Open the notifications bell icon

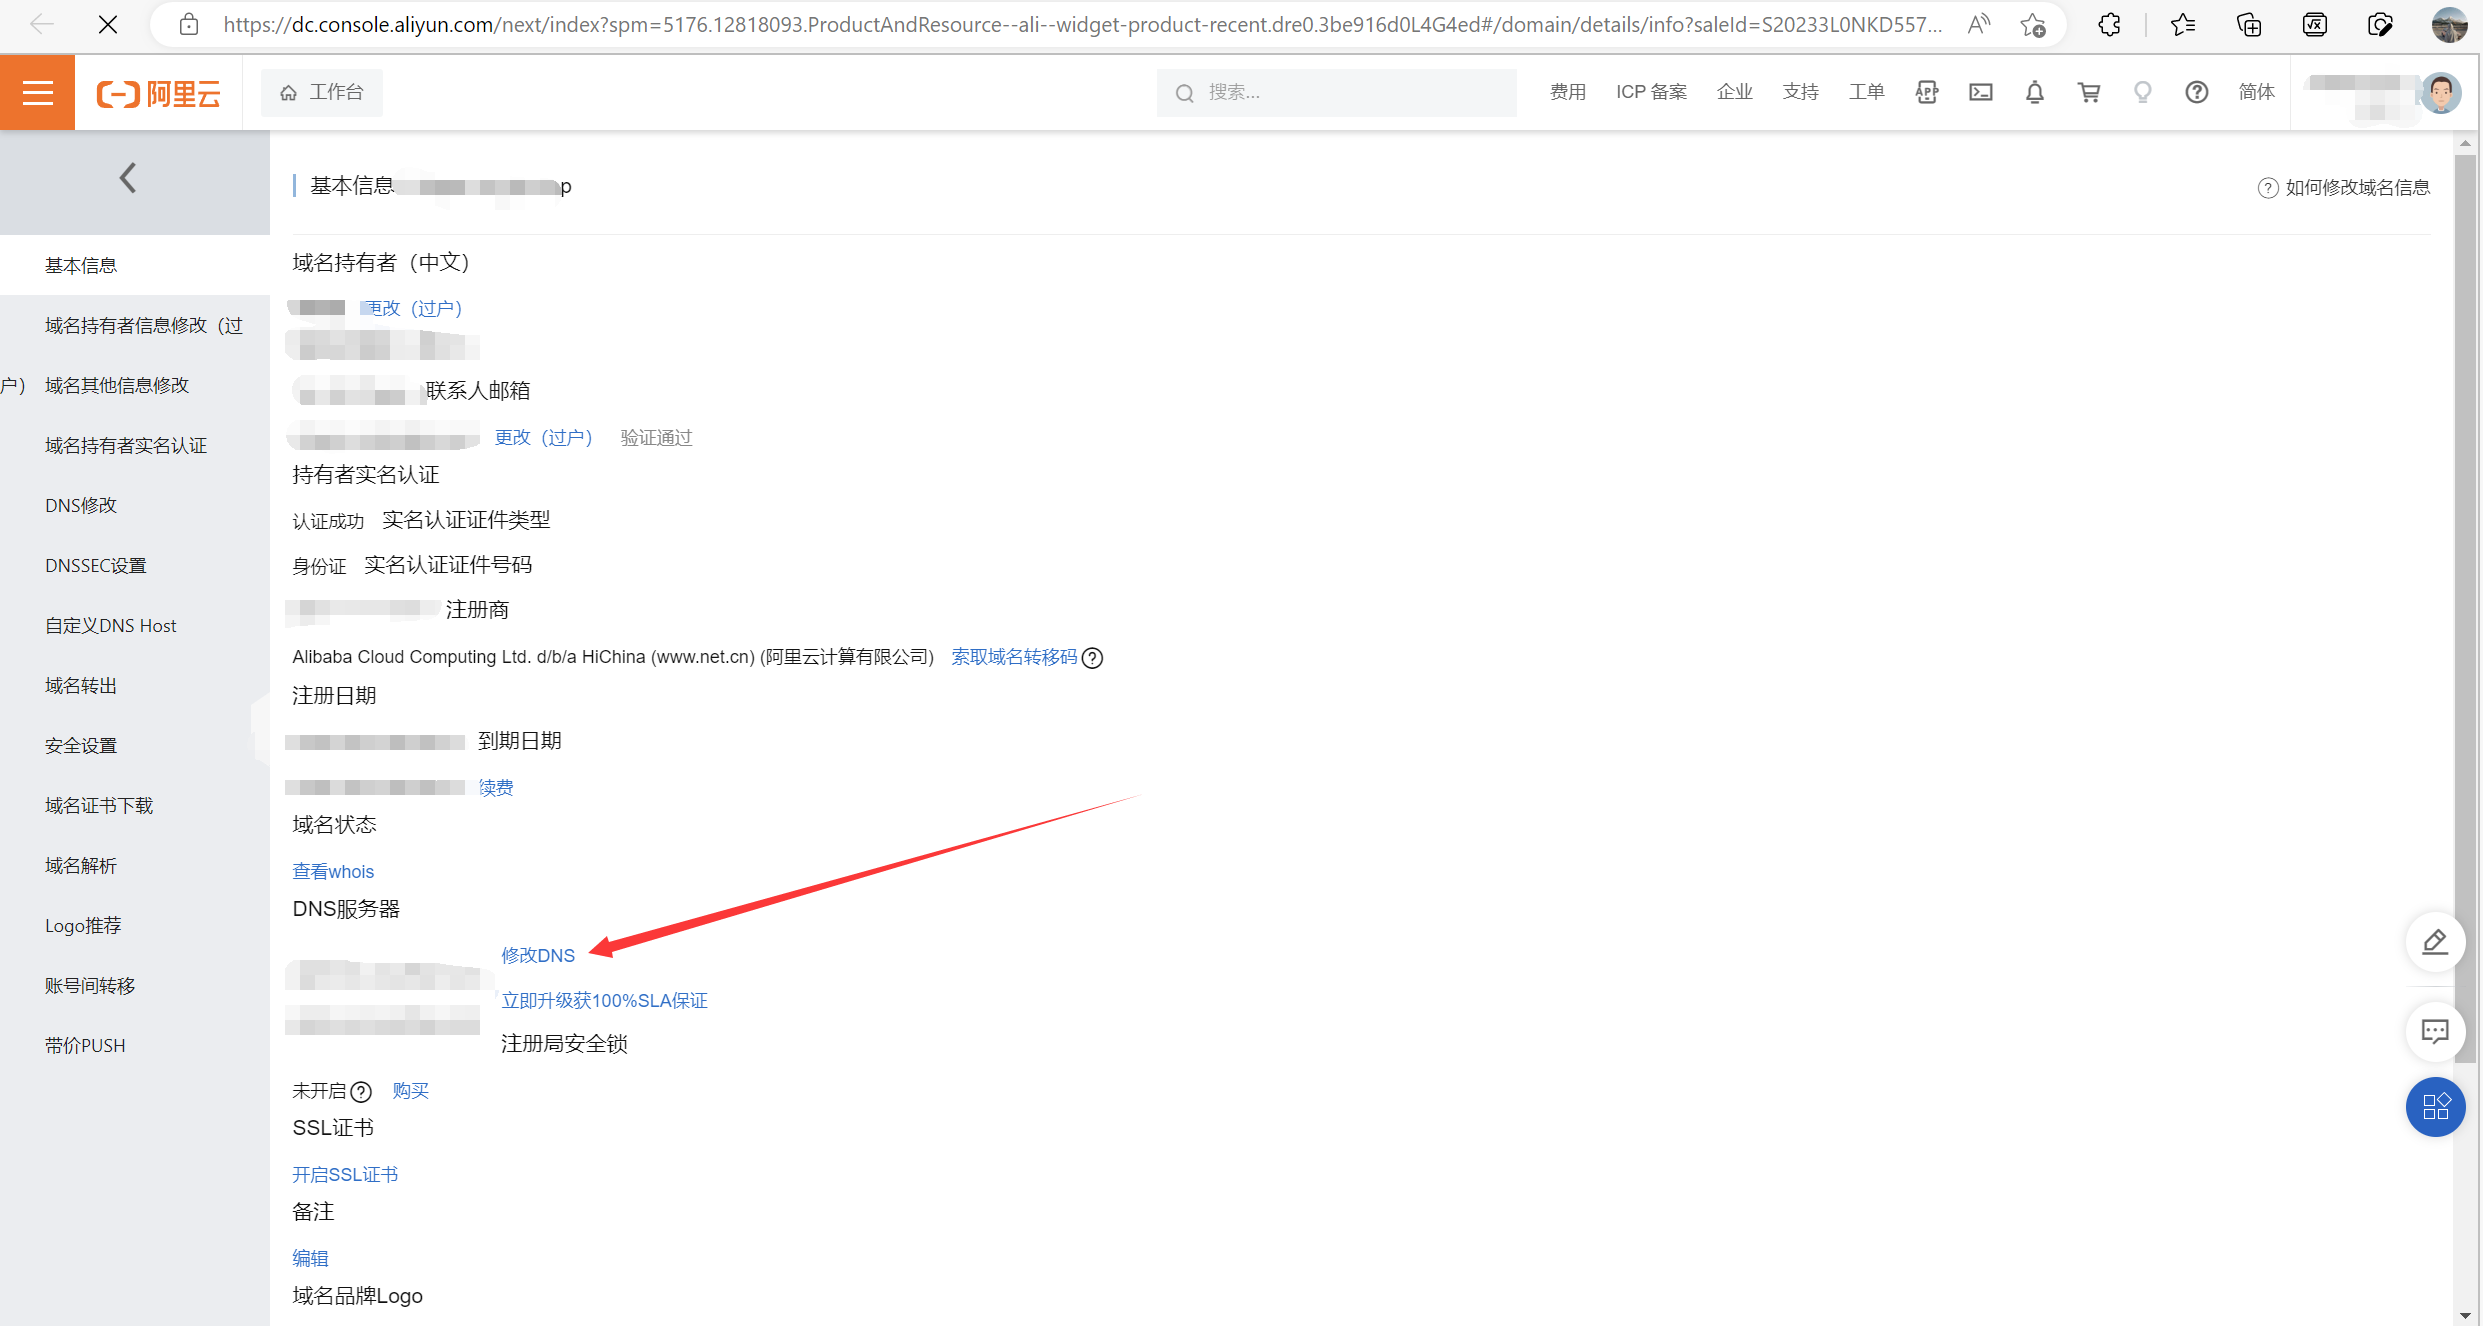click(2034, 92)
